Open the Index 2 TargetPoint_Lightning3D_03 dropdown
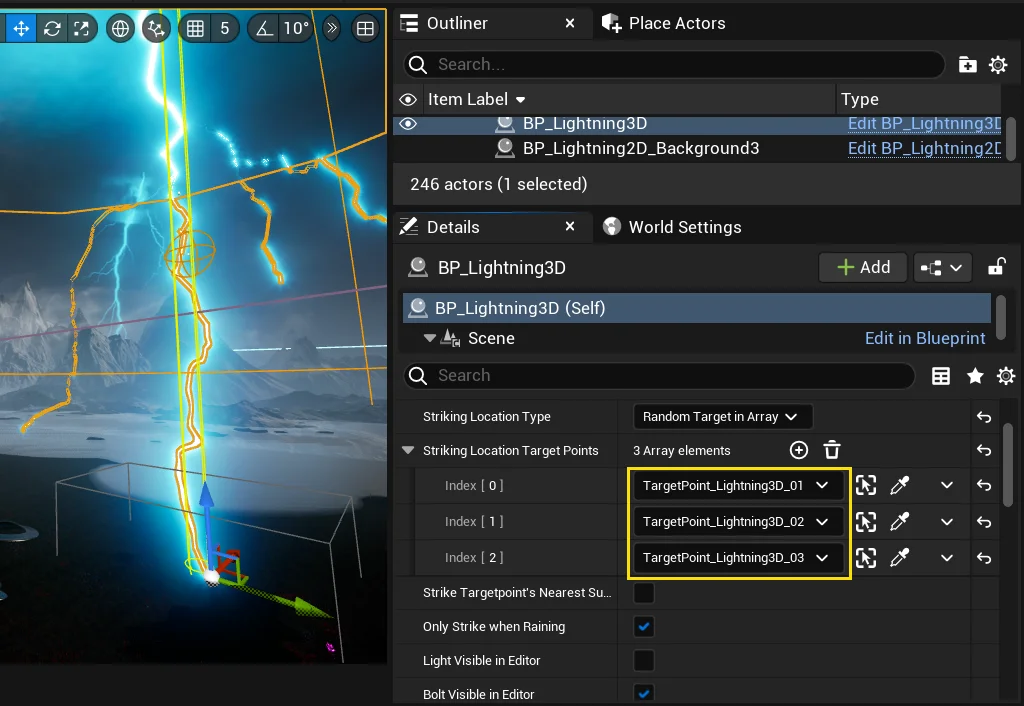 [x=736, y=558]
